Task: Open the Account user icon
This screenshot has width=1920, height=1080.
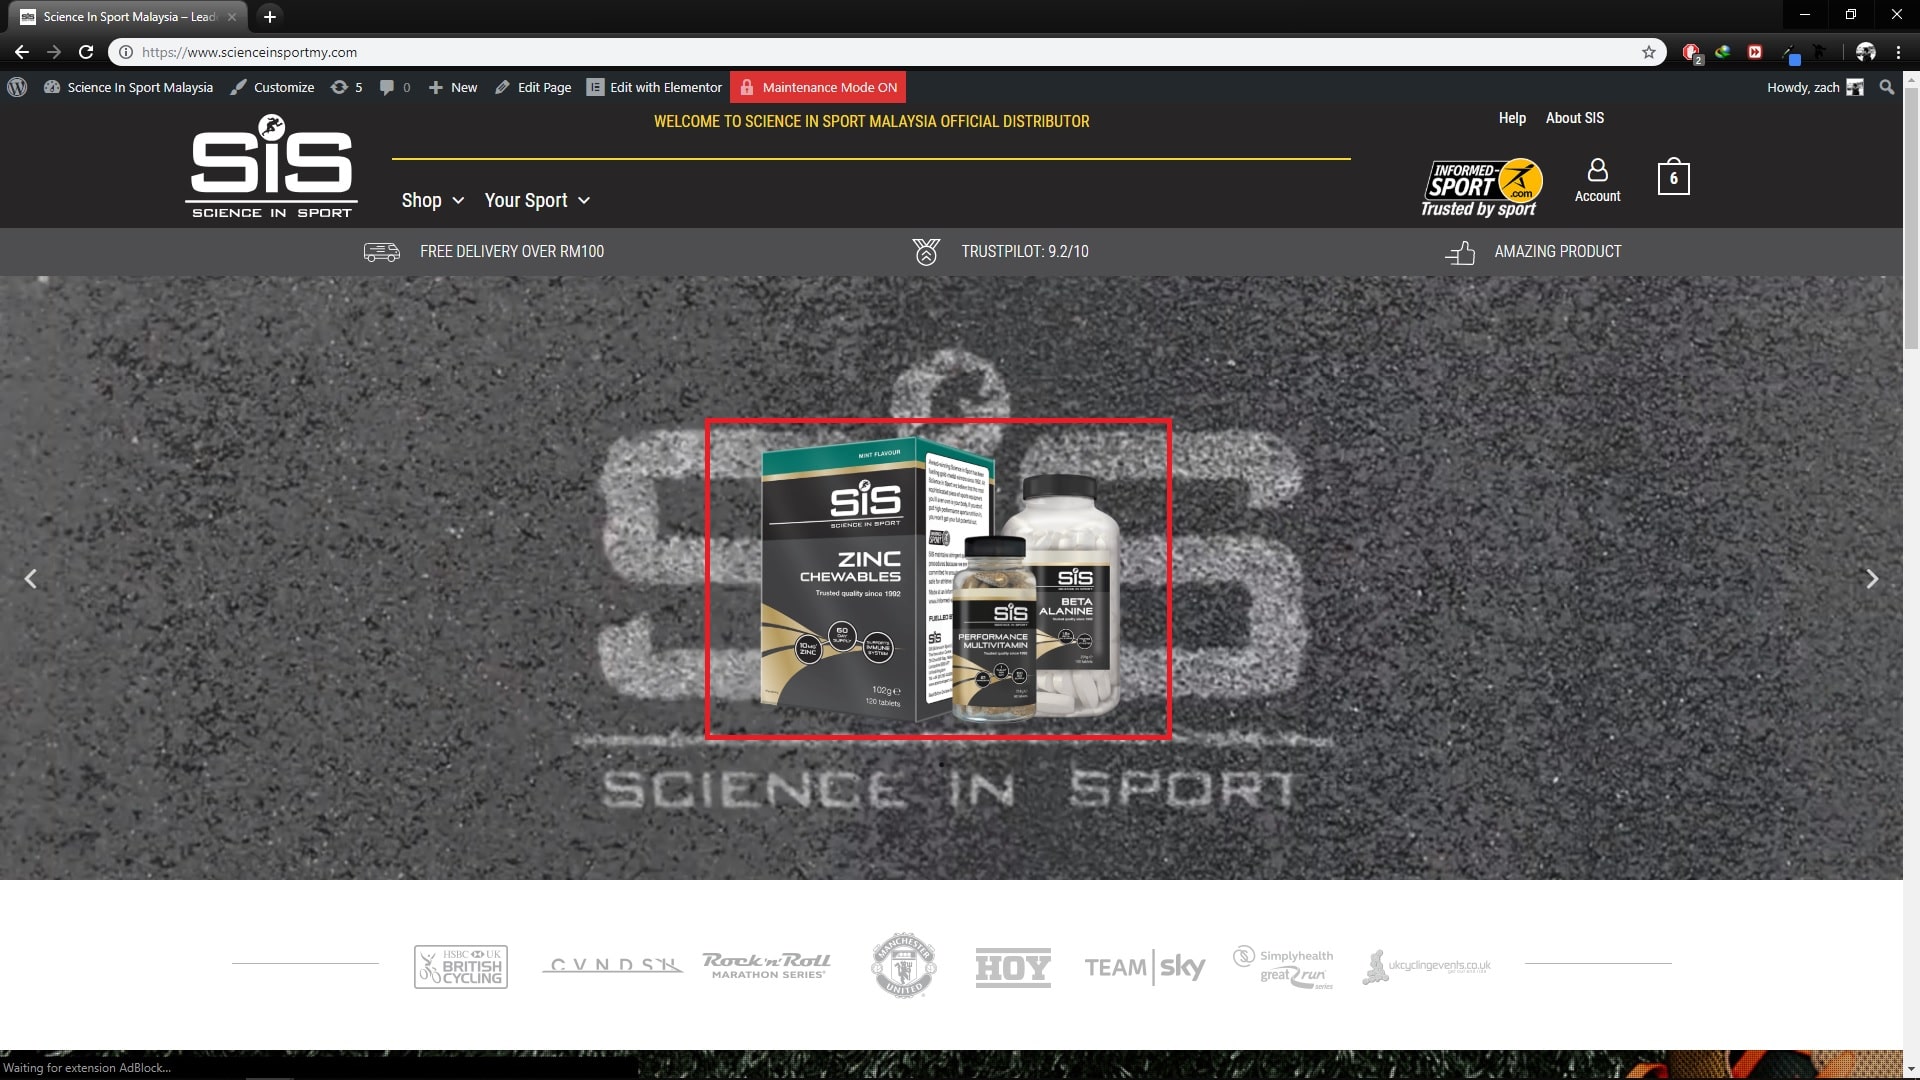Action: [1597, 180]
